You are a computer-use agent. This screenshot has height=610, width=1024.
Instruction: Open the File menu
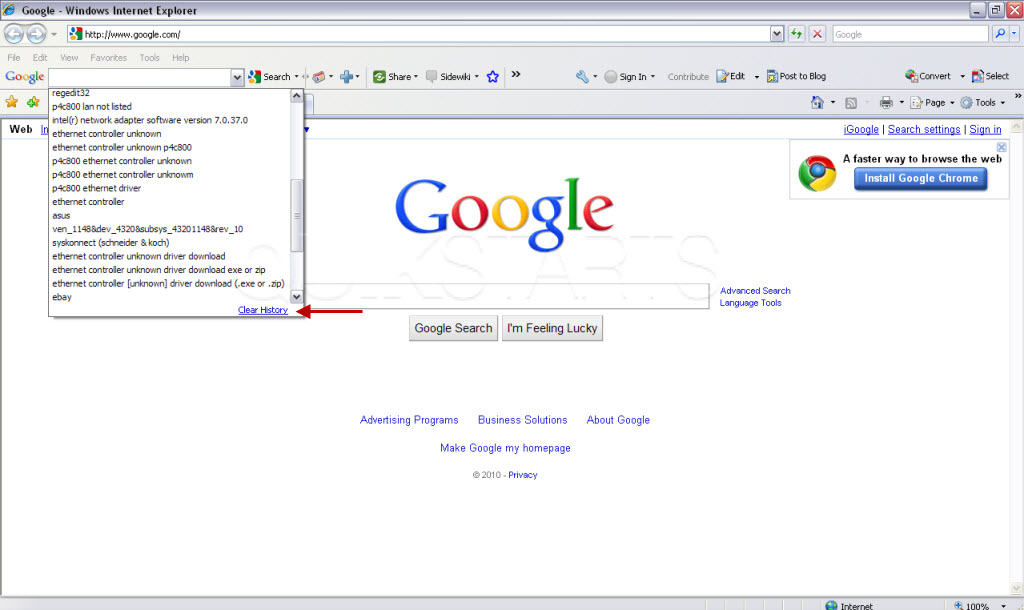tap(14, 57)
